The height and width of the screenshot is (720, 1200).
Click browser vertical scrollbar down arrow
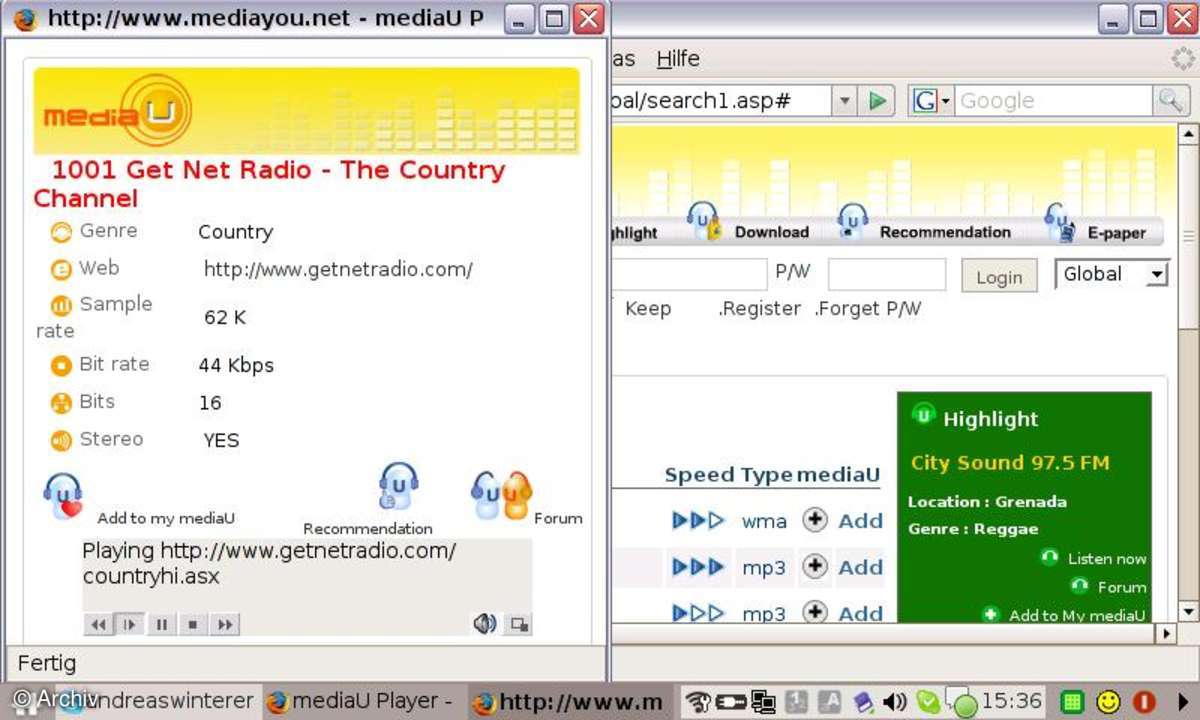pyautogui.click(x=1188, y=611)
